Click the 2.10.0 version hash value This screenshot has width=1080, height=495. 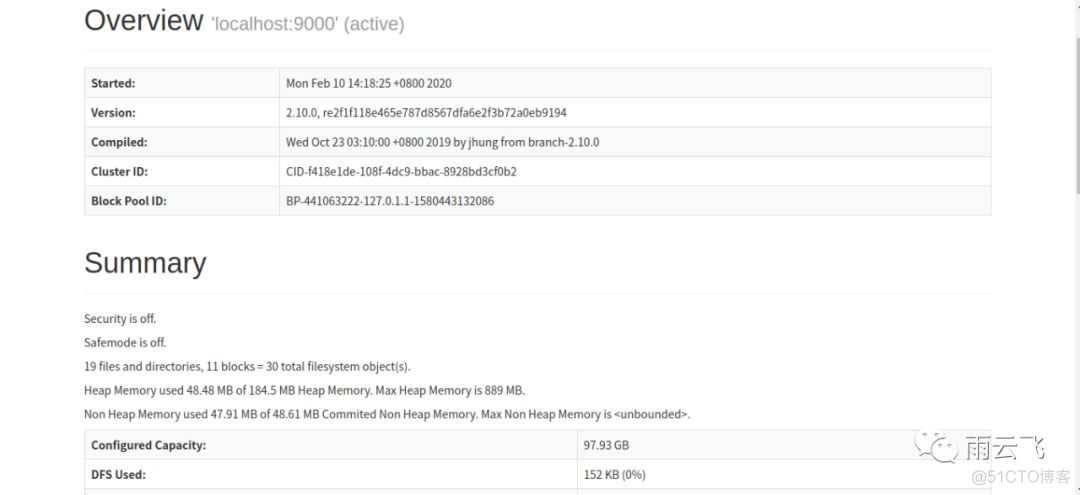point(426,113)
